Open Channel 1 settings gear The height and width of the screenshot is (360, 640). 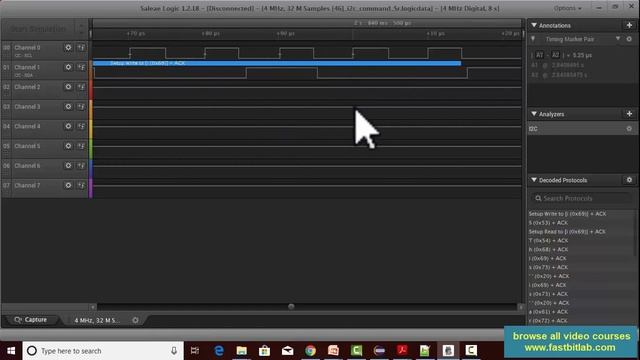pos(68,67)
